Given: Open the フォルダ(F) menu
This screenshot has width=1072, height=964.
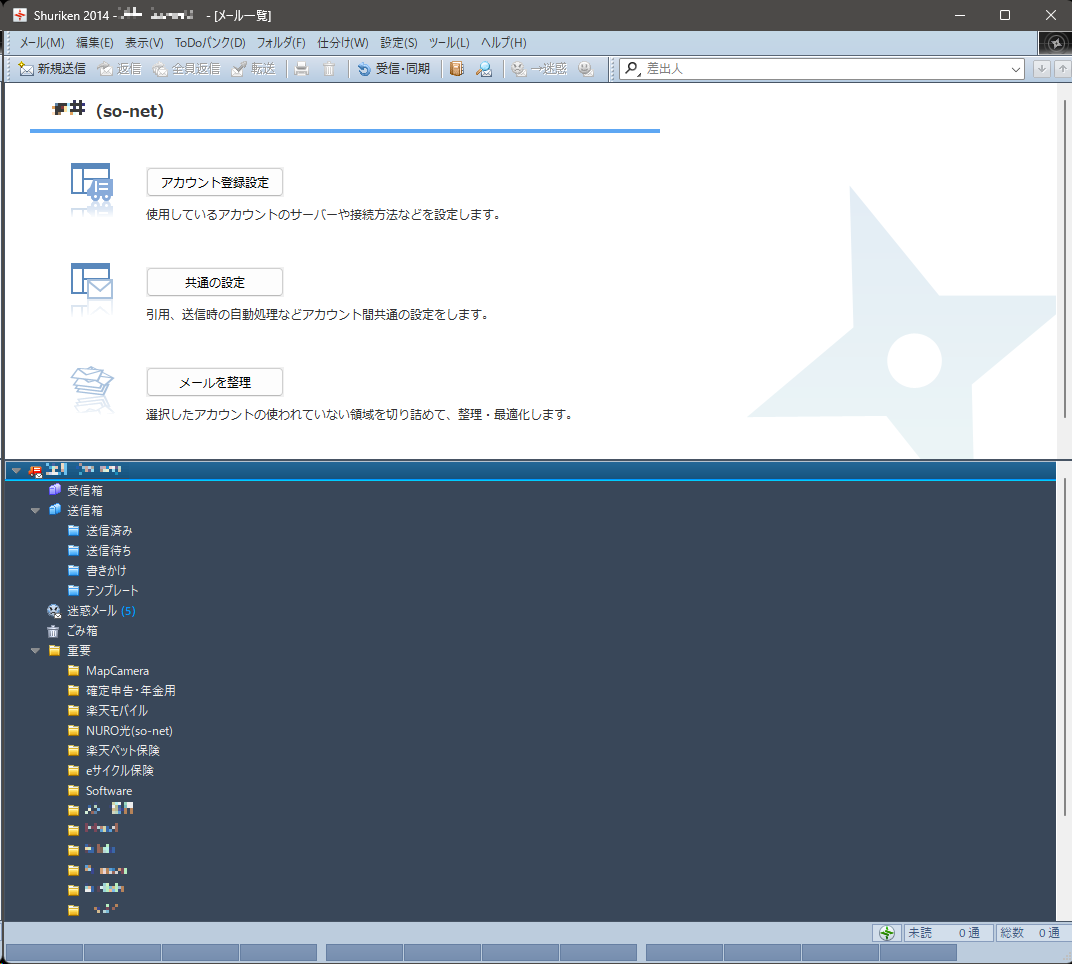Looking at the screenshot, I should coord(281,42).
